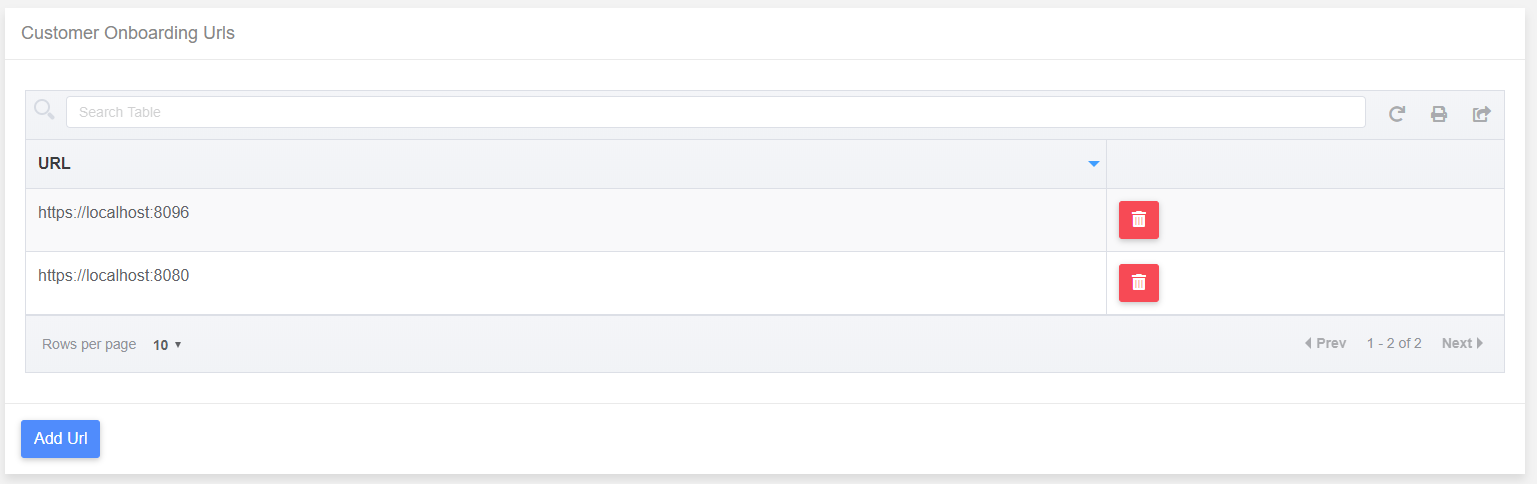
Task: Click the magnifier search icon
Action: point(44,110)
